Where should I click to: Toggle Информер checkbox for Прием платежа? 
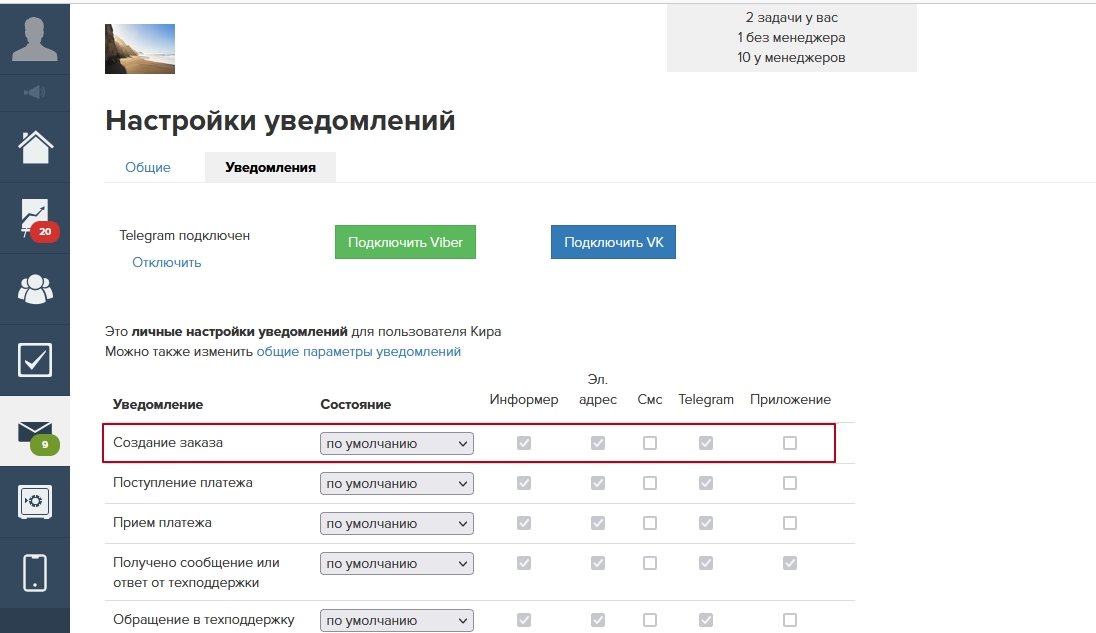524,523
